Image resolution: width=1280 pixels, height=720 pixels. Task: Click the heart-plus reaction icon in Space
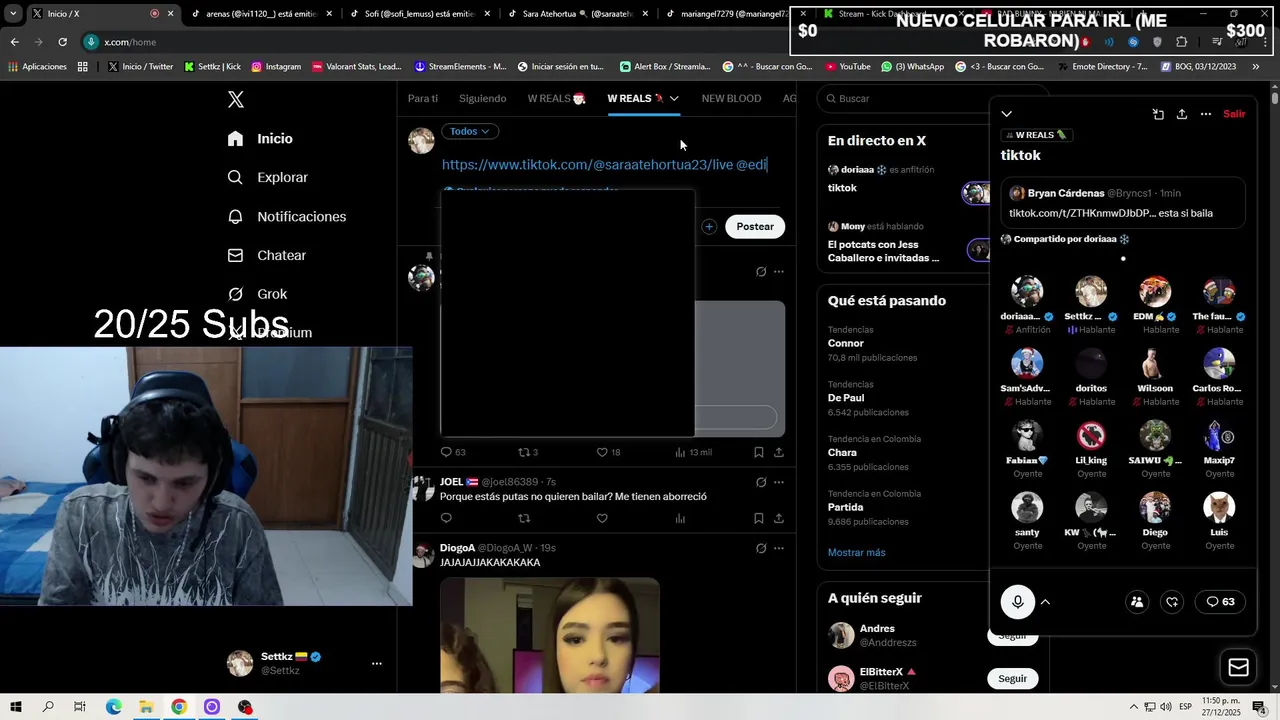coord(1172,602)
